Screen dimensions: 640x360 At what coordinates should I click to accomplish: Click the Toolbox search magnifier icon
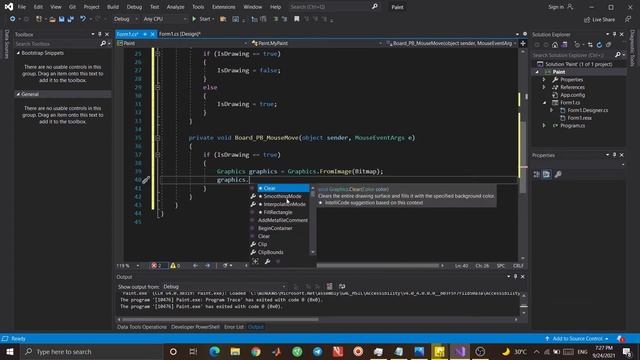[103, 44]
